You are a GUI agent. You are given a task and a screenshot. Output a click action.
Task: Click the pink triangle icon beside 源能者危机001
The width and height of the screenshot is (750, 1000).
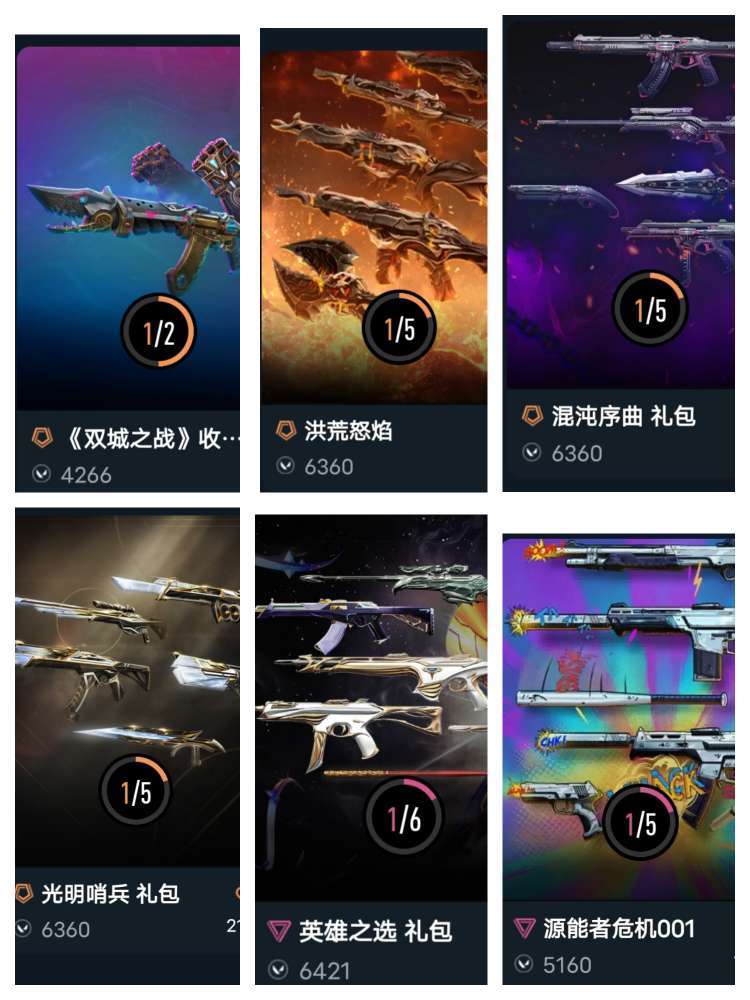point(524,927)
